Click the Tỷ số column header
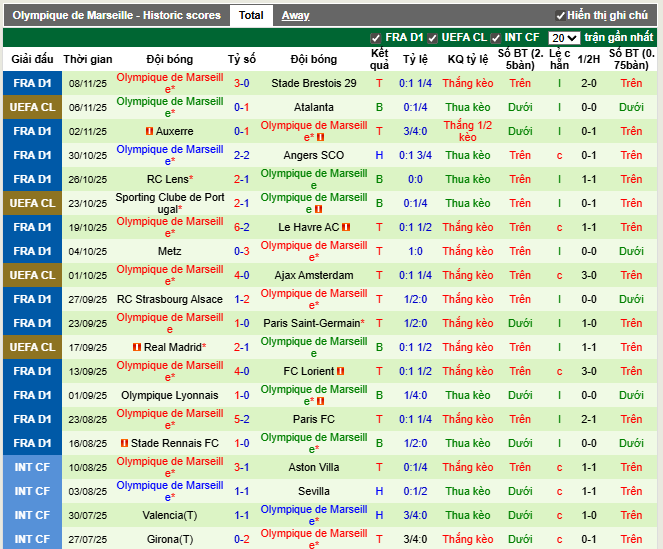Image resolution: width=663 pixels, height=549 pixels. pos(241,59)
